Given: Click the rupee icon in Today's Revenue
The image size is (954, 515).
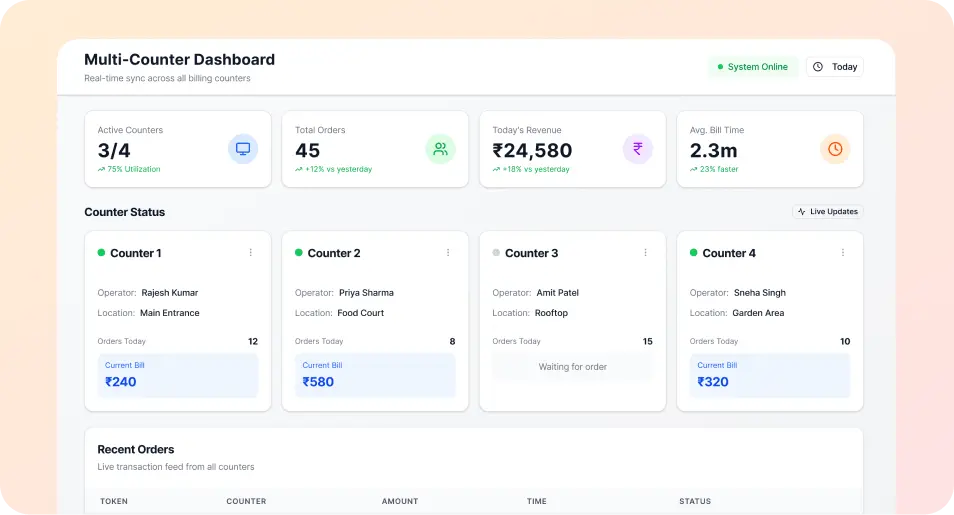Looking at the screenshot, I should [x=637, y=149].
